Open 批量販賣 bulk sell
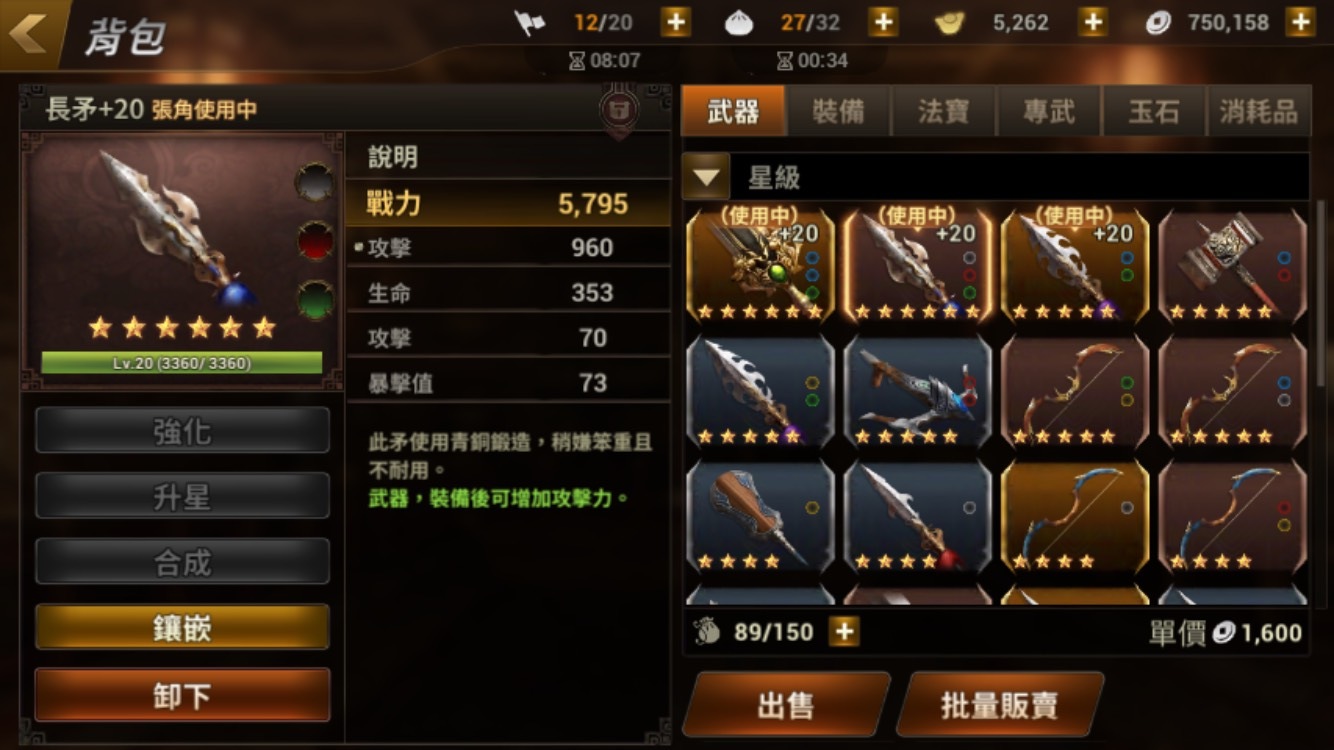 point(1000,705)
